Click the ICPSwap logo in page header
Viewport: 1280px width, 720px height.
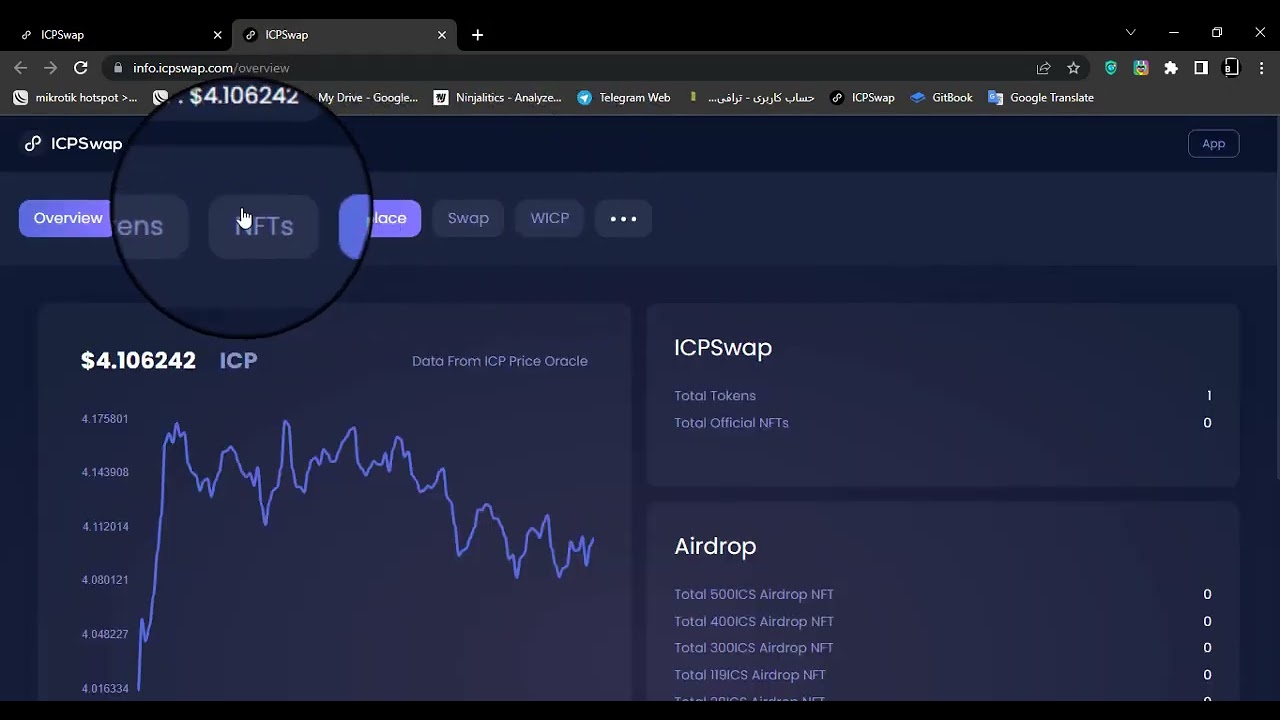click(73, 144)
